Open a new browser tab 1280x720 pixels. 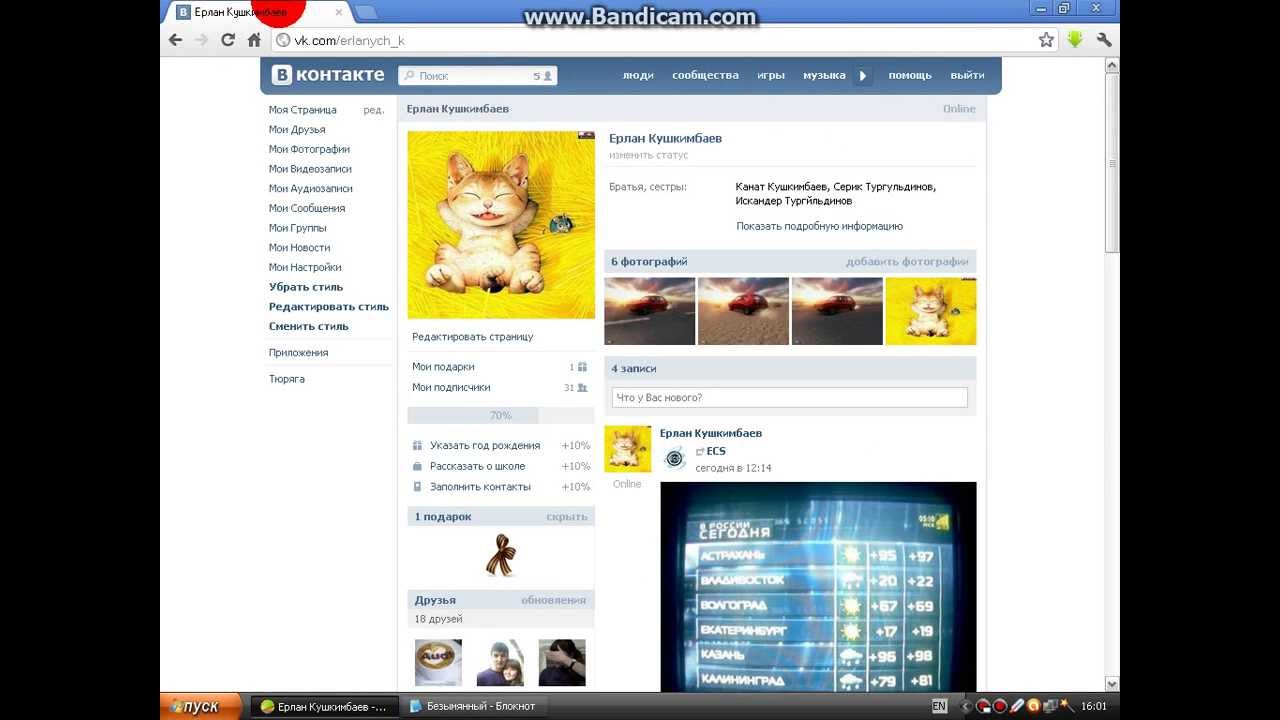click(x=366, y=12)
